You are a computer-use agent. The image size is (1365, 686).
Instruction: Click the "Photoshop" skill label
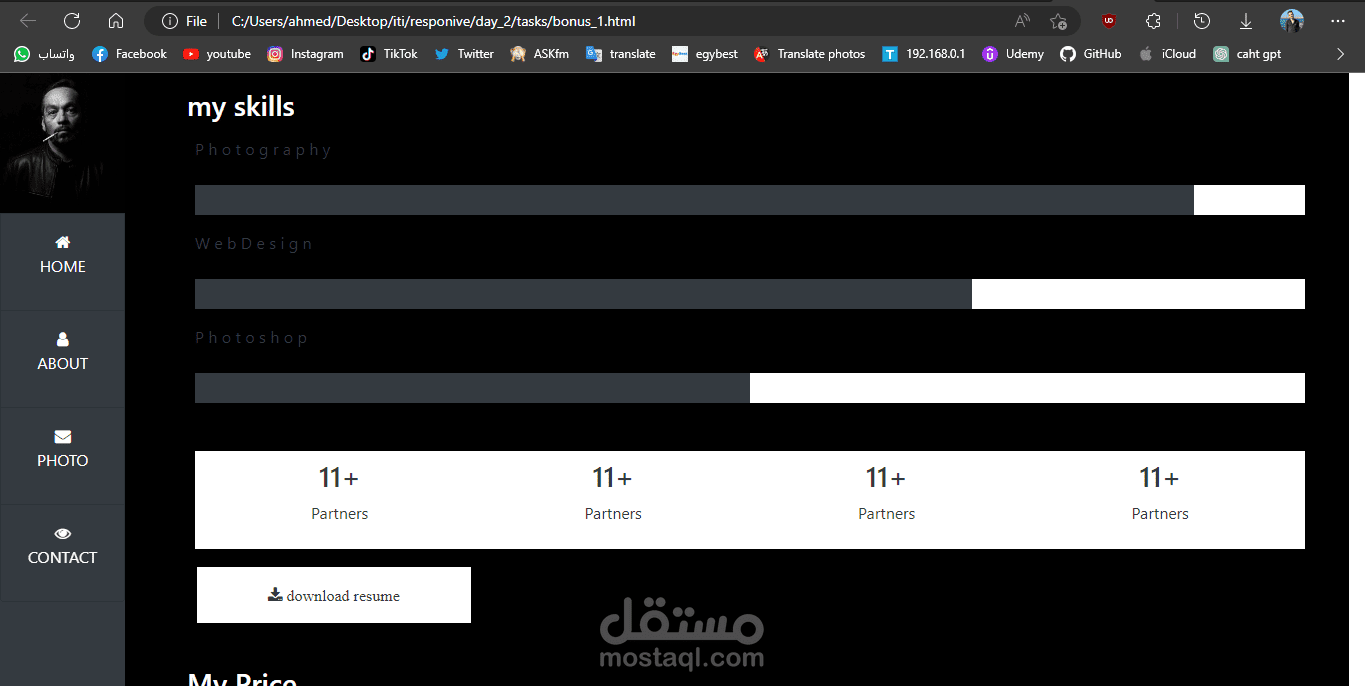[251, 338]
